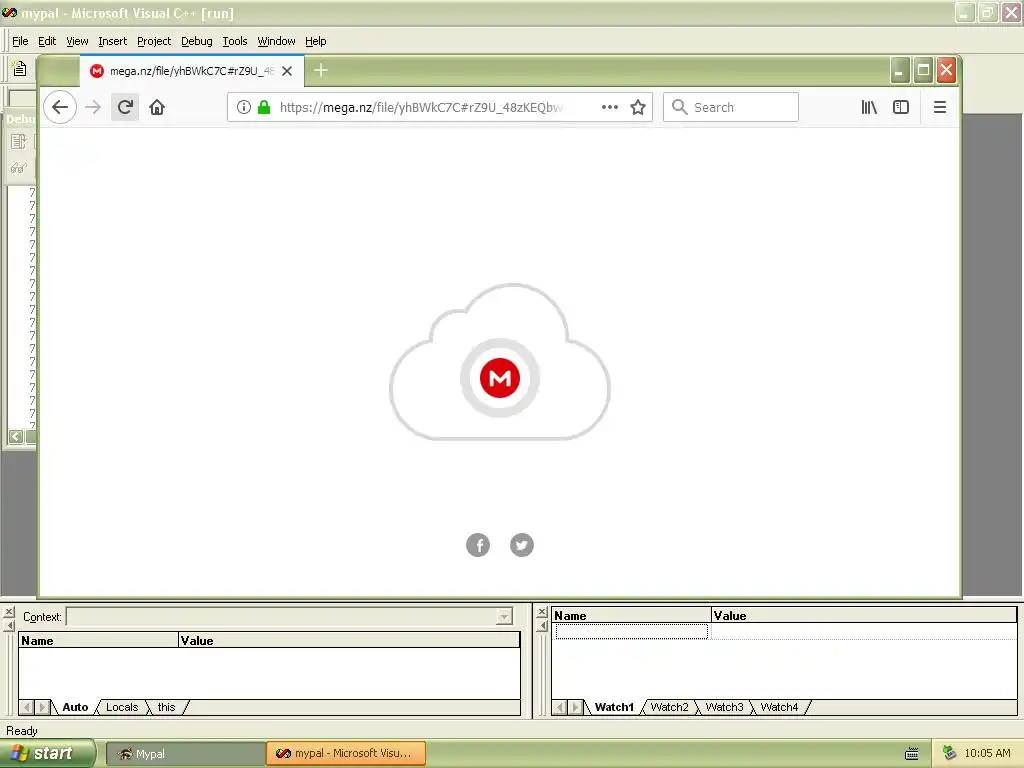Switch to the Auto variables tab
This screenshot has height=768, width=1024.
[x=75, y=707]
